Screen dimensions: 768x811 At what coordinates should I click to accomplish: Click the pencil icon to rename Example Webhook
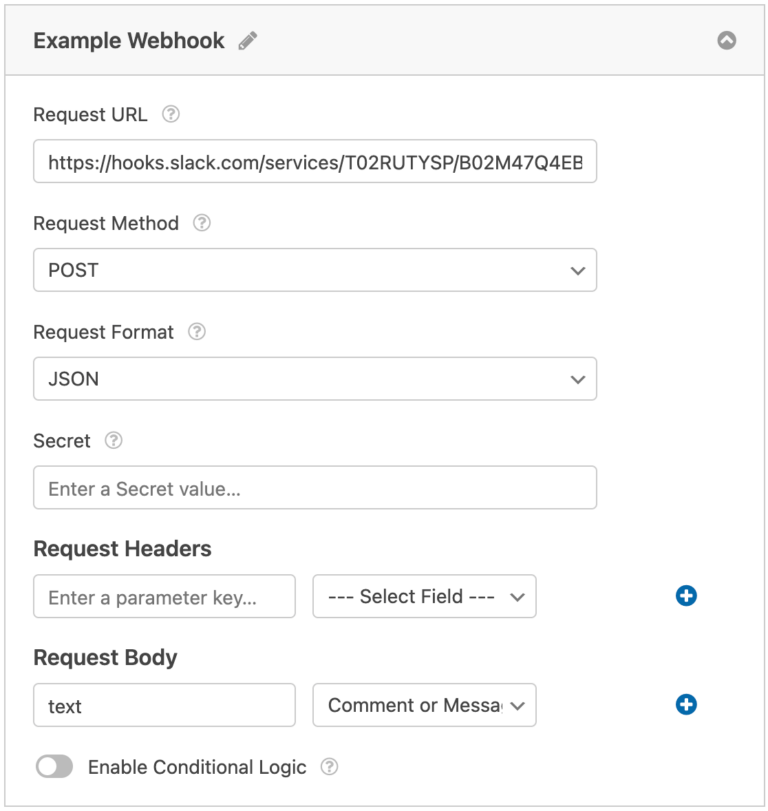click(247, 40)
